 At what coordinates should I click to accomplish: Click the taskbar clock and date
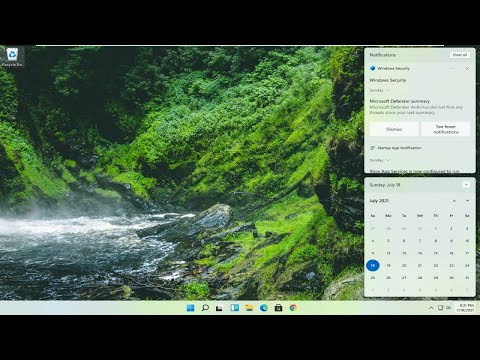point(466,308)
